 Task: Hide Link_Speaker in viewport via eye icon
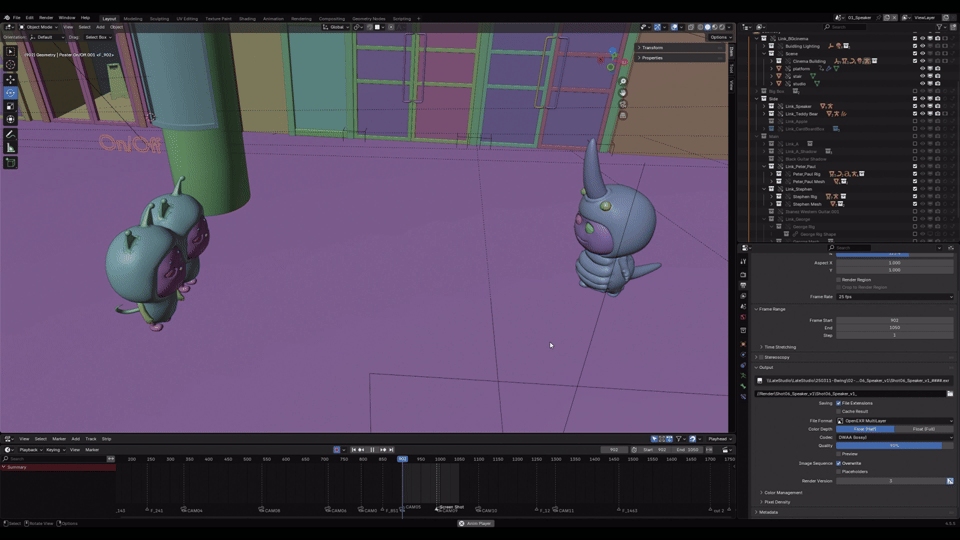click(x=922, y=107)
